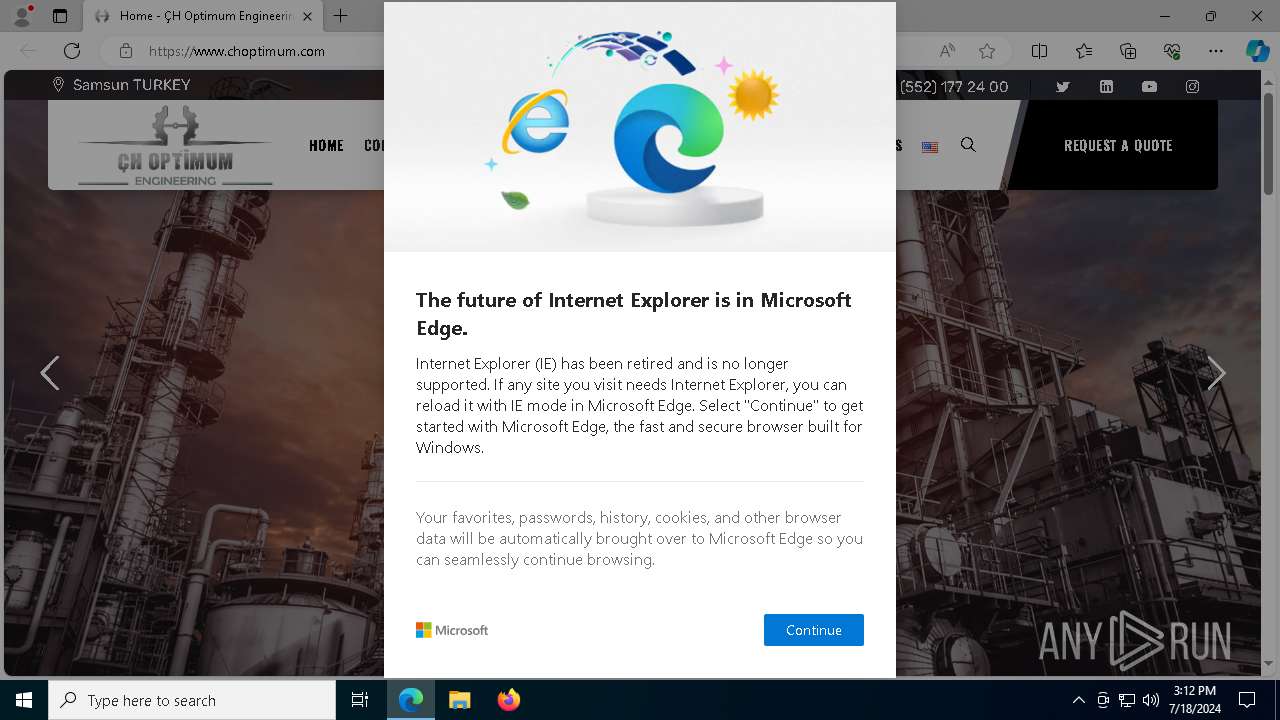Open the Collections icon
Viewport: 1280px width, 720px height.
tap(1128, 51)
